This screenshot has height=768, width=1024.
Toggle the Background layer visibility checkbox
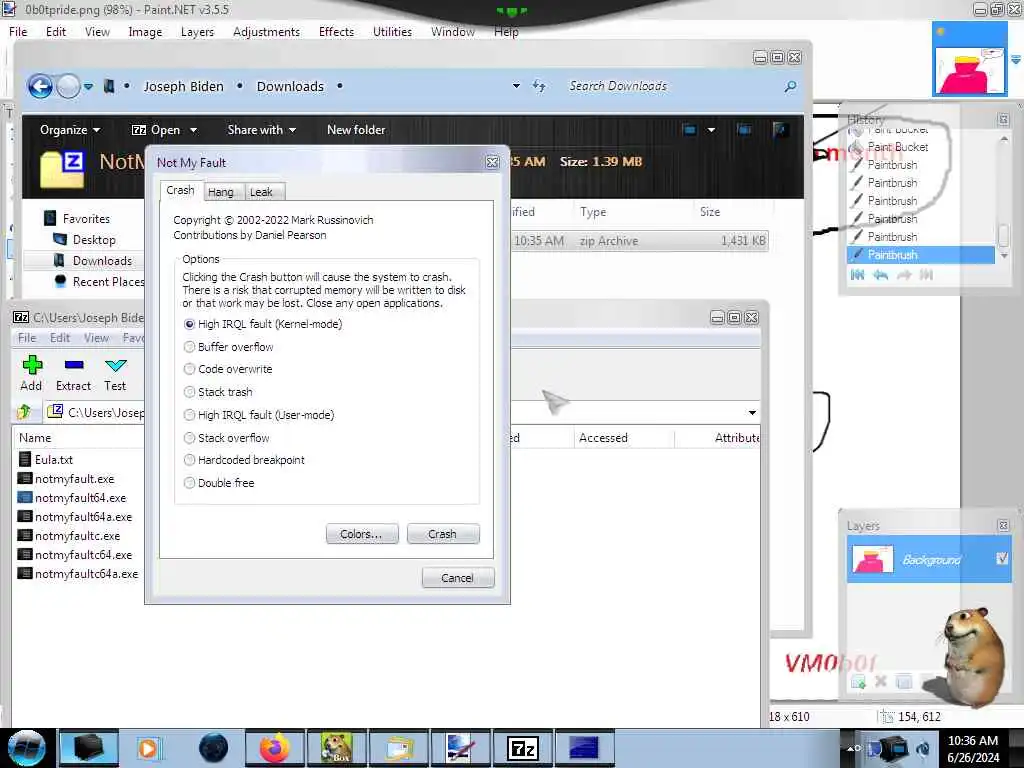point(1002,558)
